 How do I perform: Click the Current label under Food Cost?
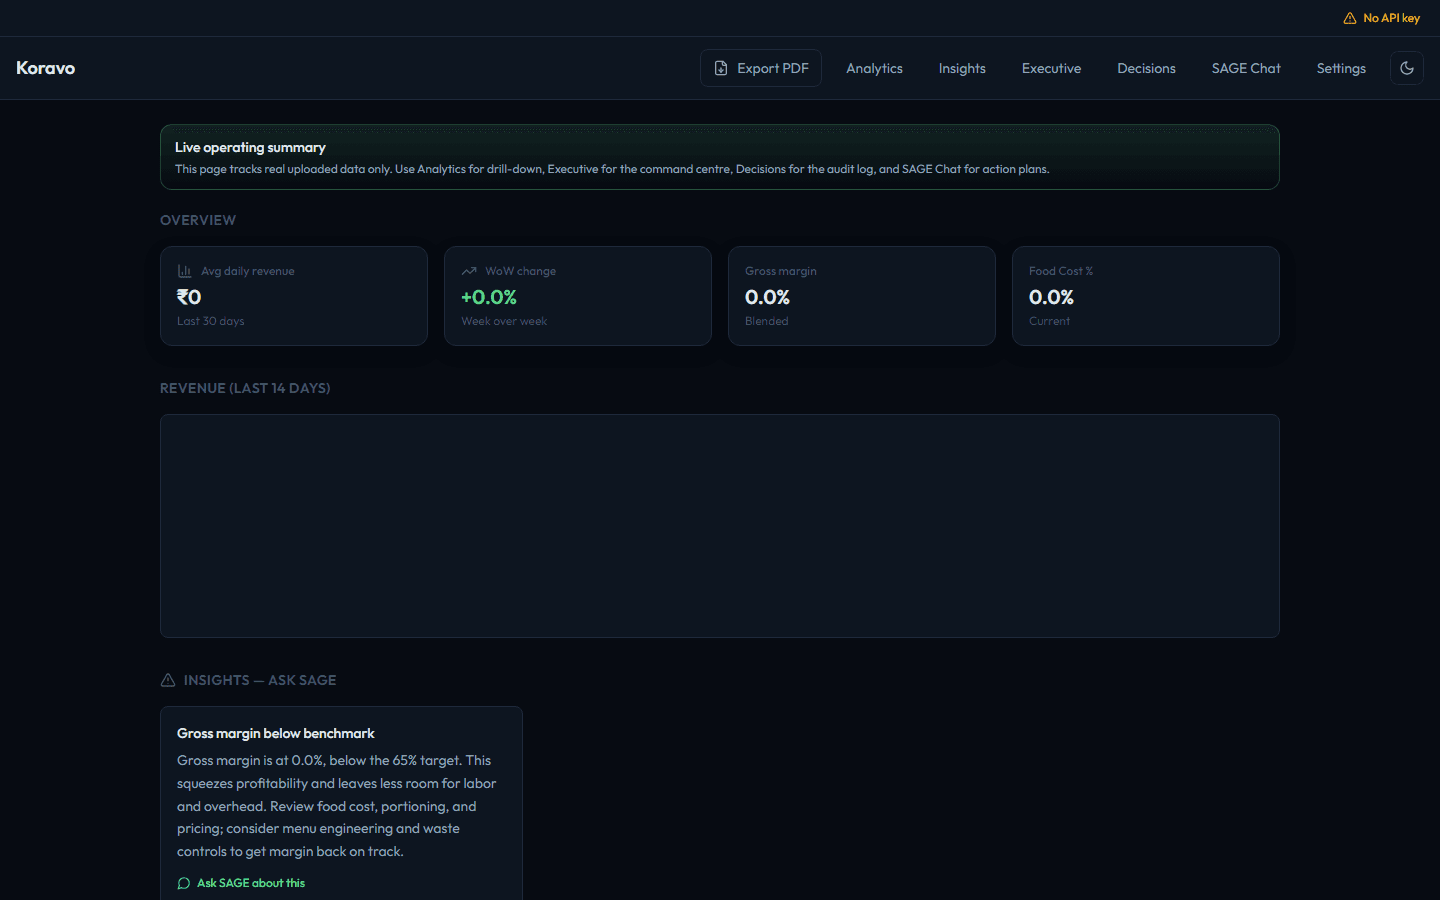1049,321
